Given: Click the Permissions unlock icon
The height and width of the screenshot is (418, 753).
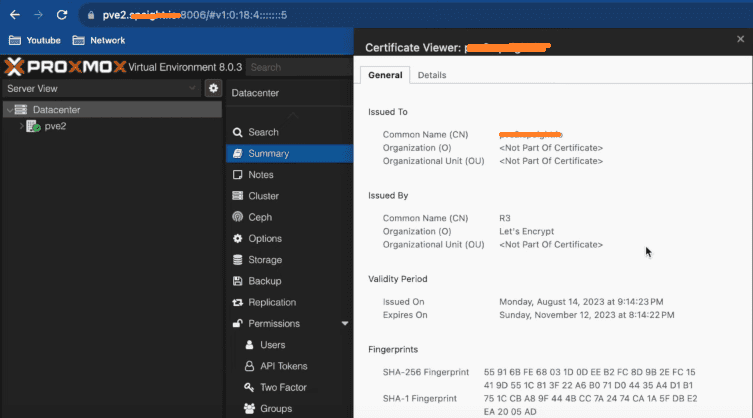Looking at the screenshot, I should [237, 323].
